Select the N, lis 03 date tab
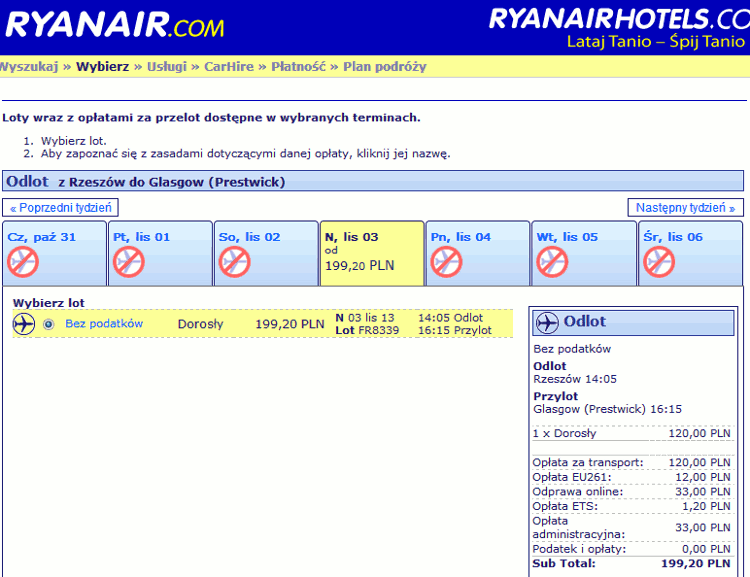The height and width of the screenshot is (577, 750). coord(372,253)
